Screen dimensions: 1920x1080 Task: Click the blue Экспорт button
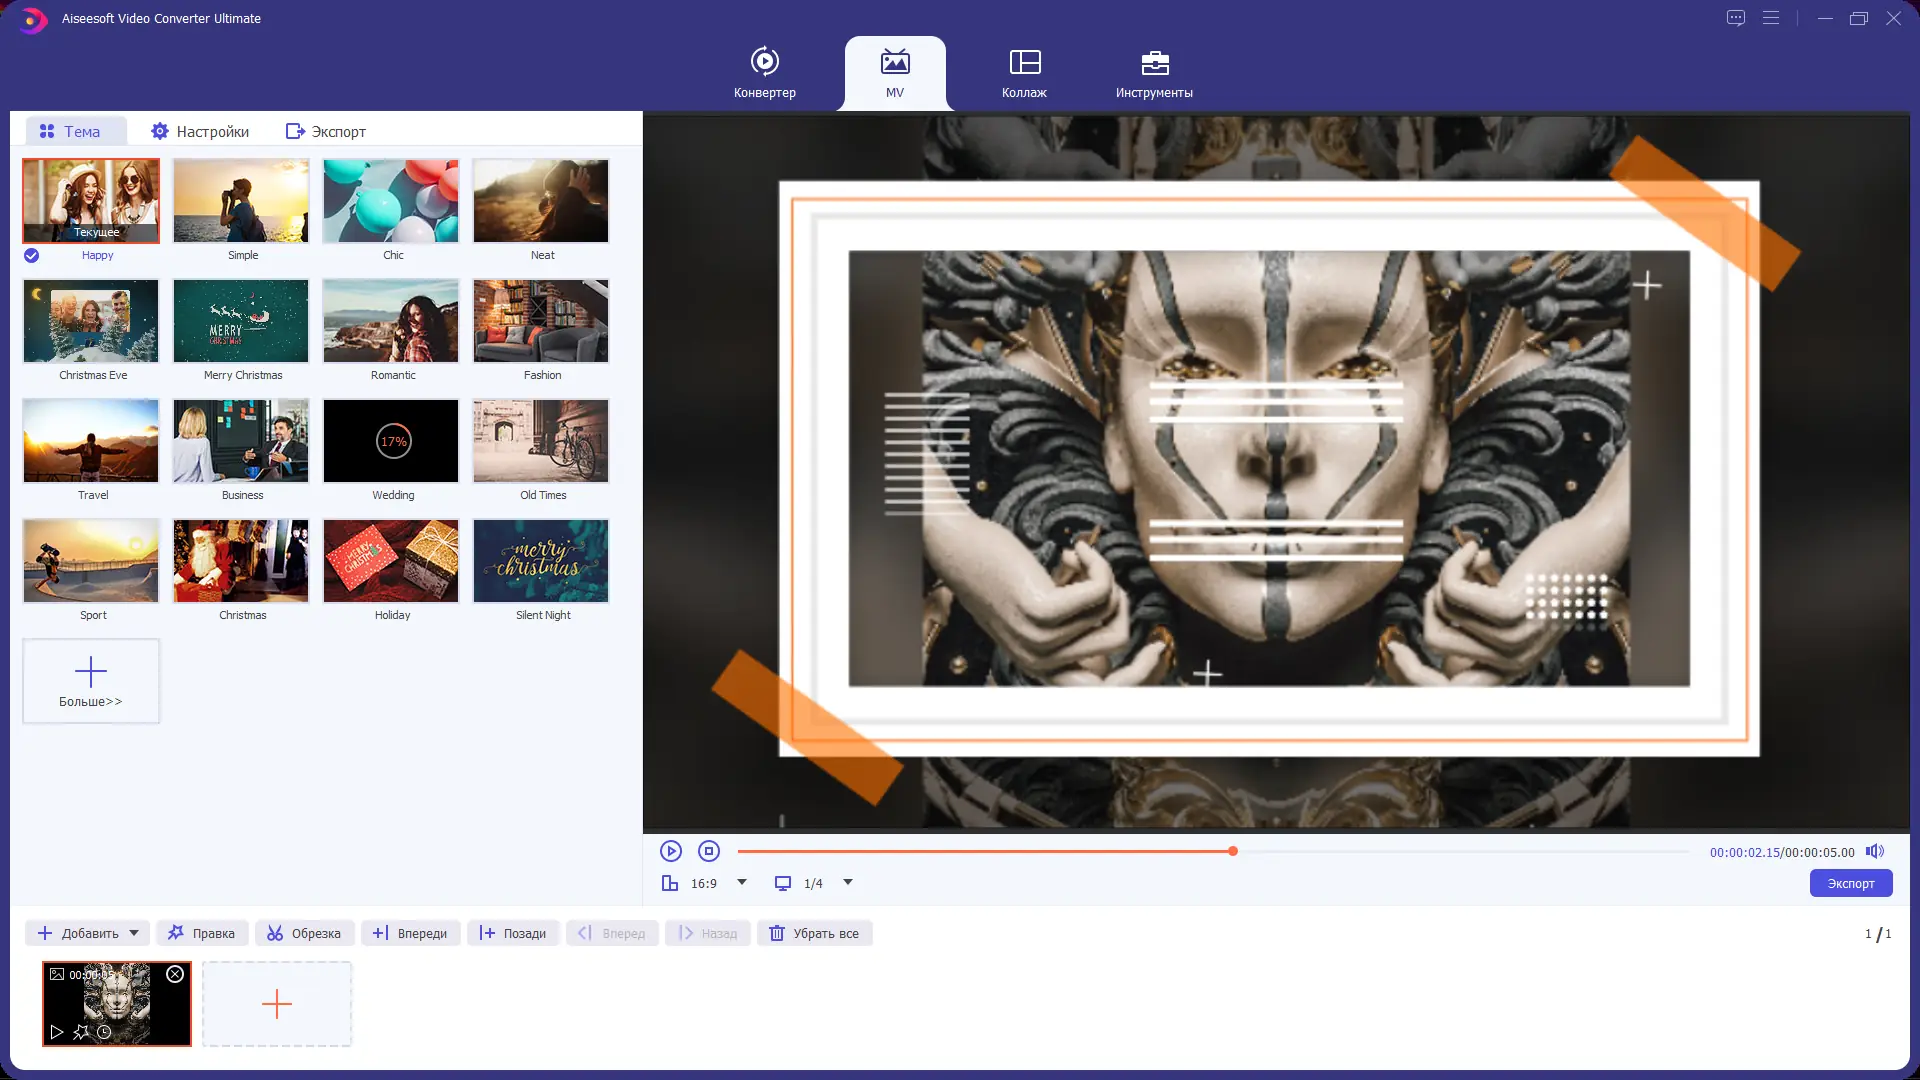(x=1850, y=883)
